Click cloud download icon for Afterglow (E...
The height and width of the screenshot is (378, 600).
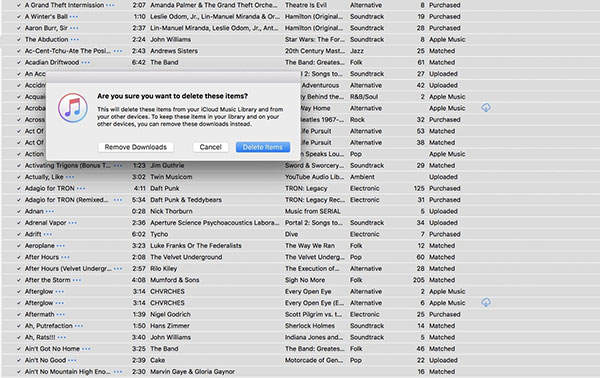pyautogui.click(x=486, y=302)
